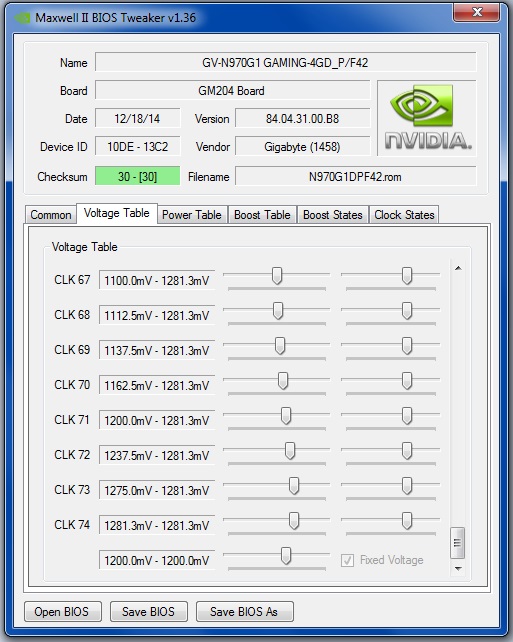513x642 pixels.
Task: Click CLK 69 value 1137.5mV - 1281.3mV
Action: point(157,351)
